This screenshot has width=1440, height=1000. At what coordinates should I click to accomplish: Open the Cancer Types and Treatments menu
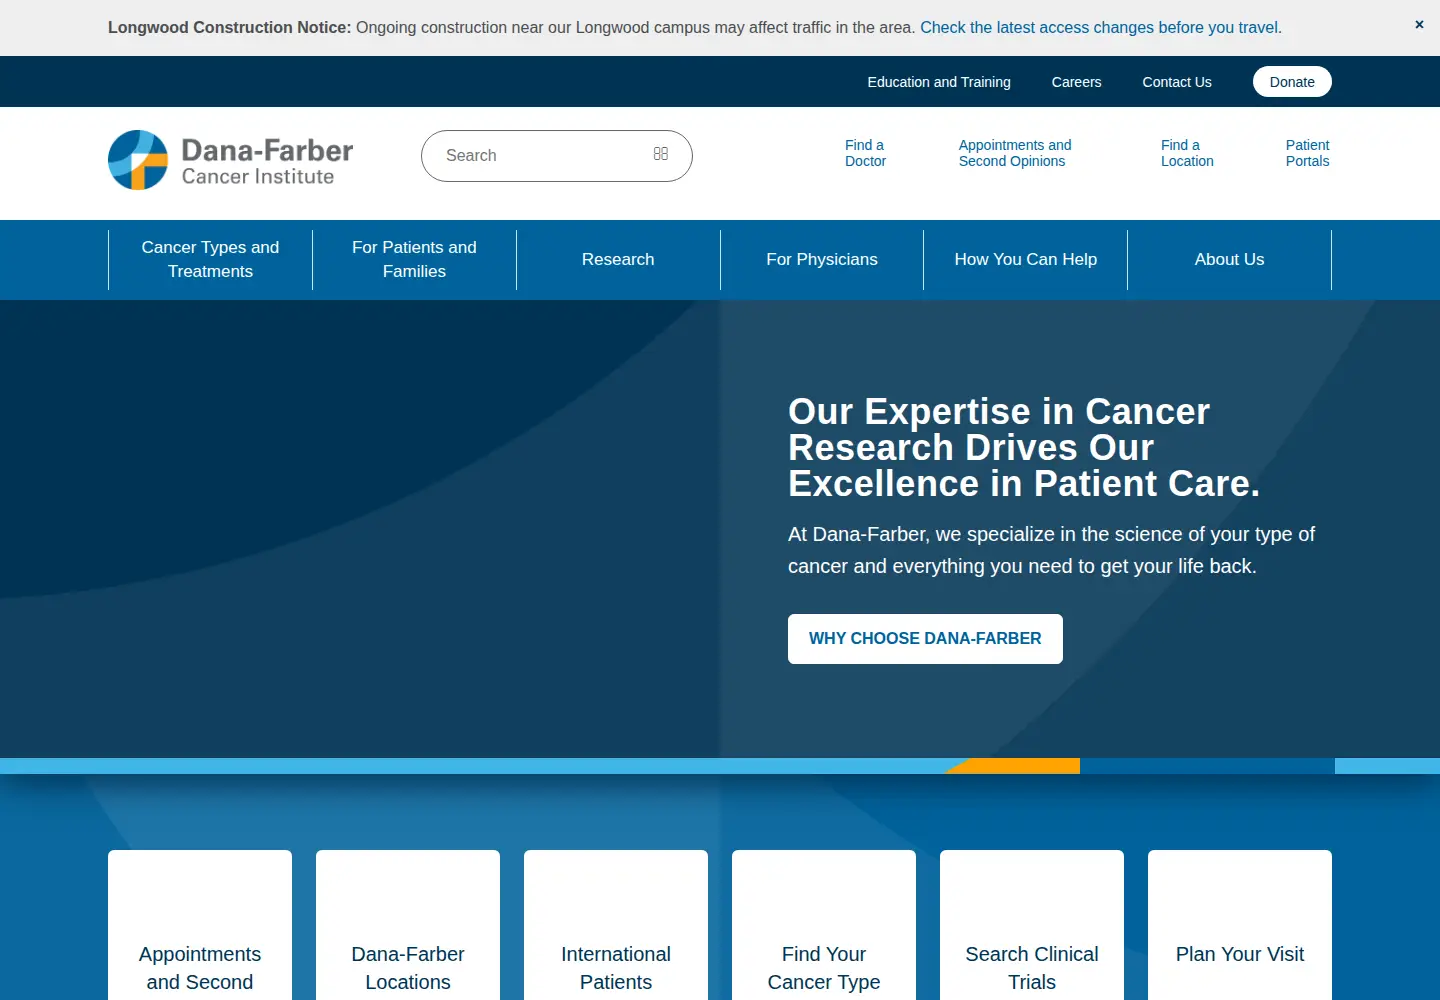click(x=210, y=259)
